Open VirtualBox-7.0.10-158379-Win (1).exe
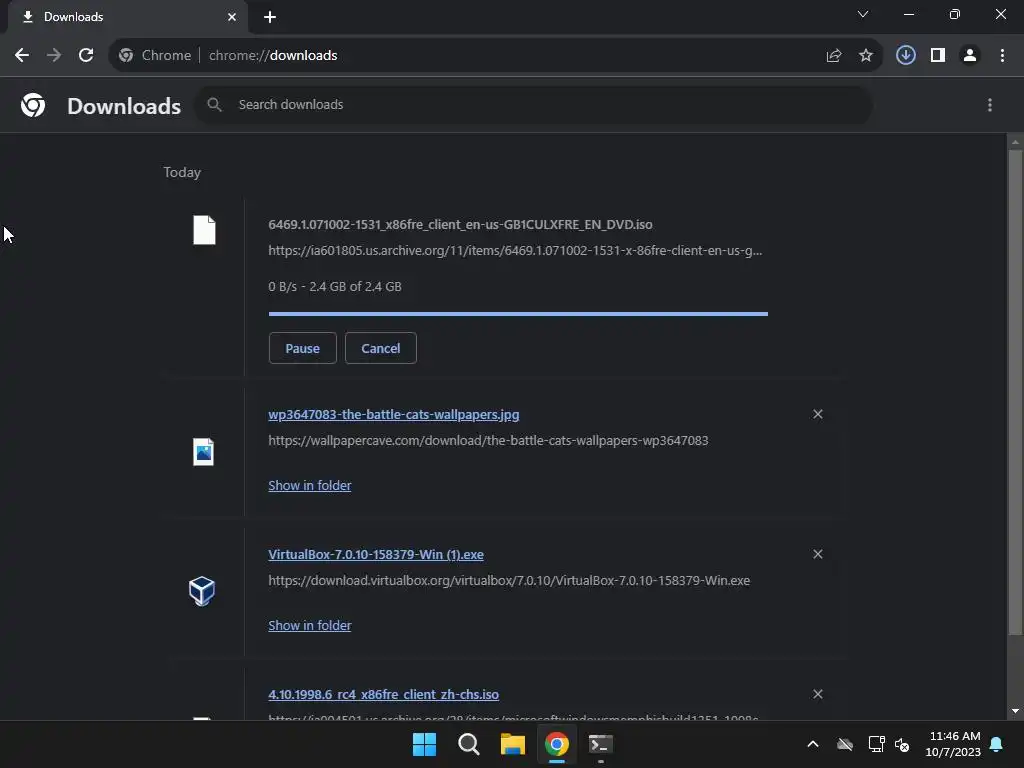 pos(376,554)
